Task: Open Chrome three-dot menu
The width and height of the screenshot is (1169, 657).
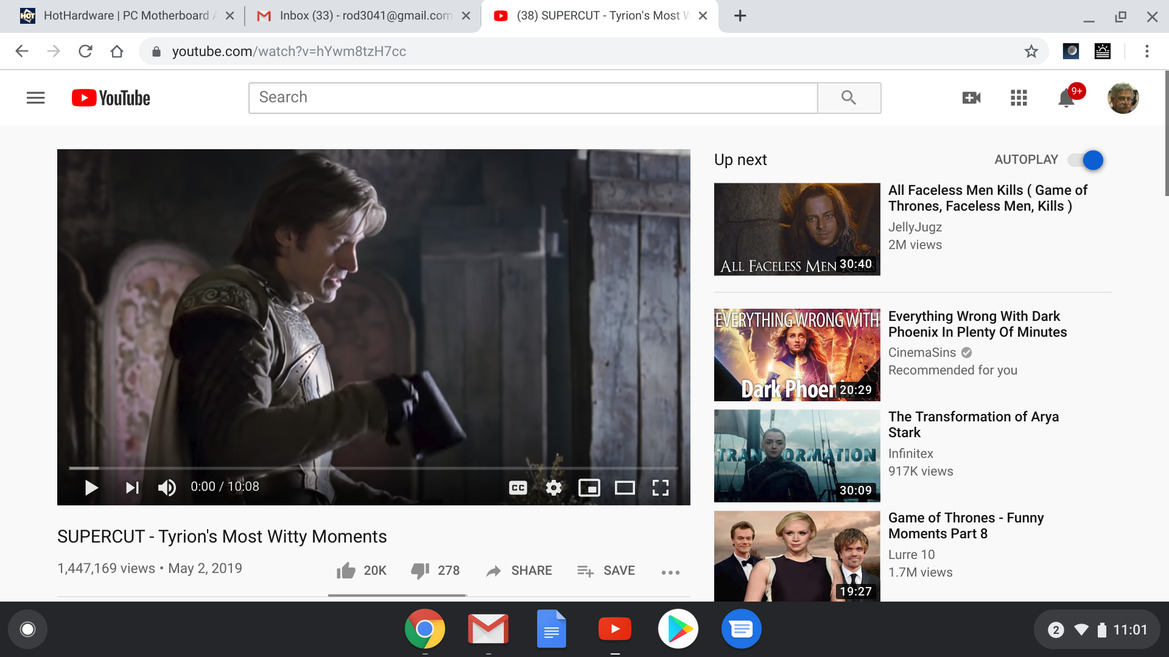Action: (x=1147, y=51)
